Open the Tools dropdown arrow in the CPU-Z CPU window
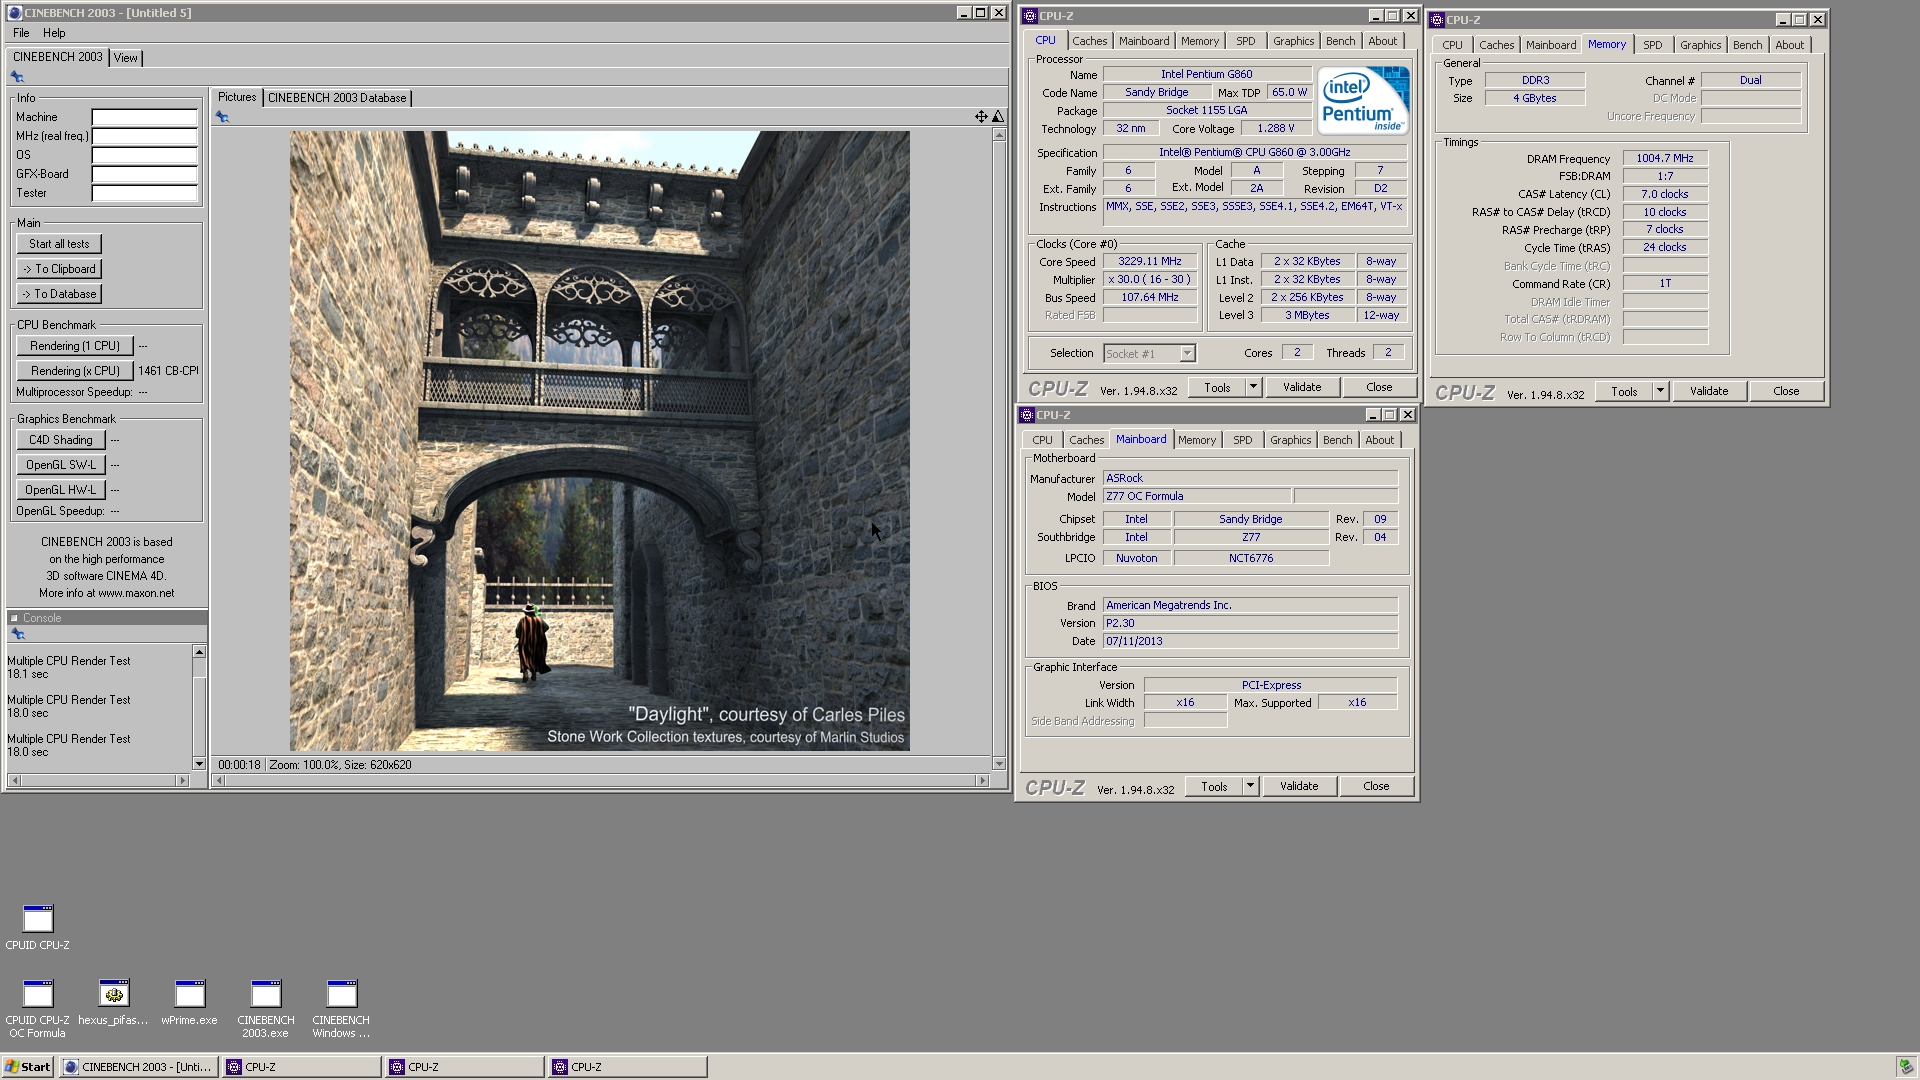Screen dimensions: 1920x1080 pos(1253,387)
